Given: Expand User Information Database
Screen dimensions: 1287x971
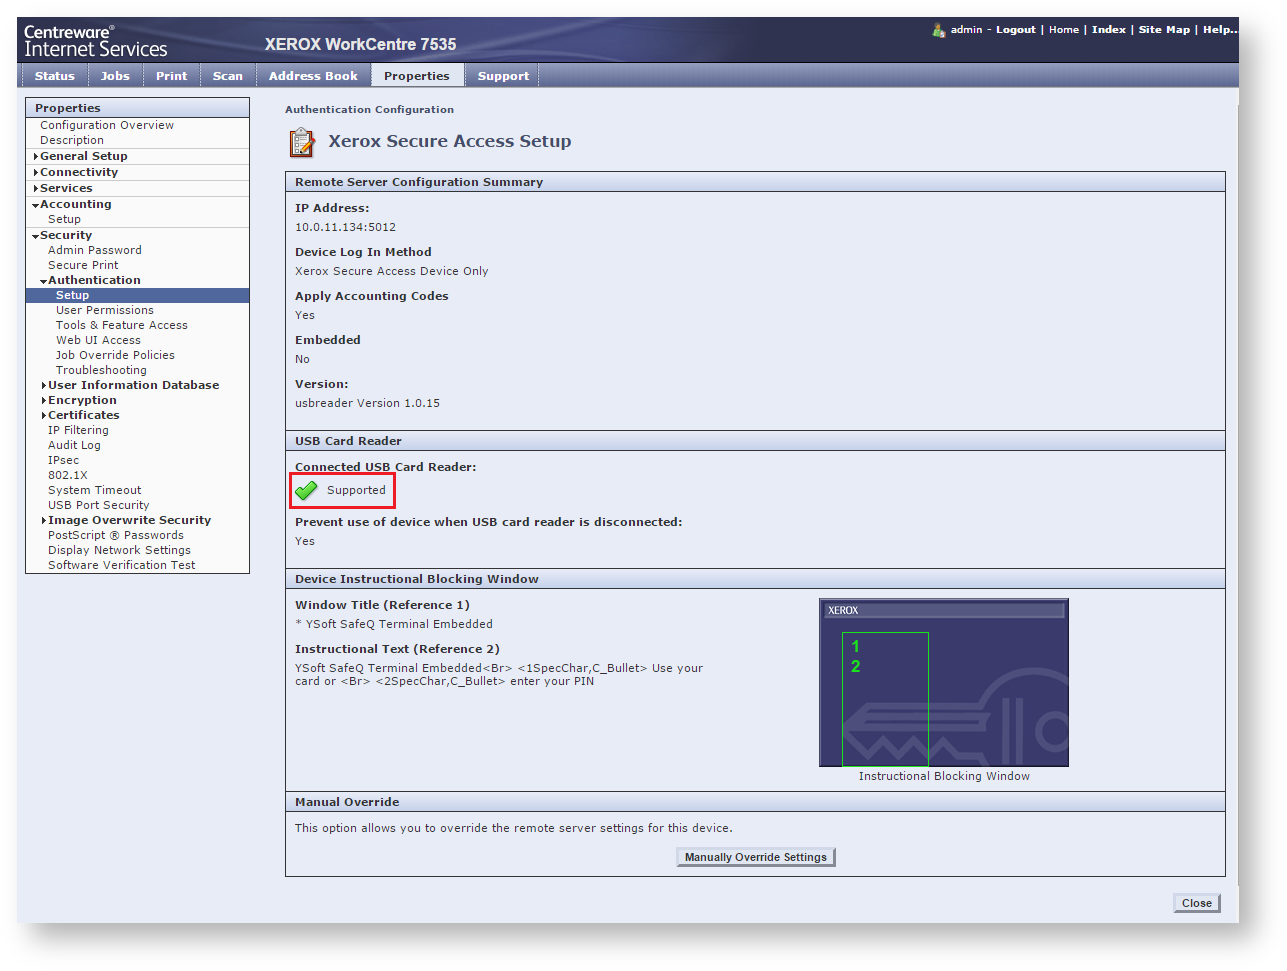Looking at the screenshot, I should [132, 385].
